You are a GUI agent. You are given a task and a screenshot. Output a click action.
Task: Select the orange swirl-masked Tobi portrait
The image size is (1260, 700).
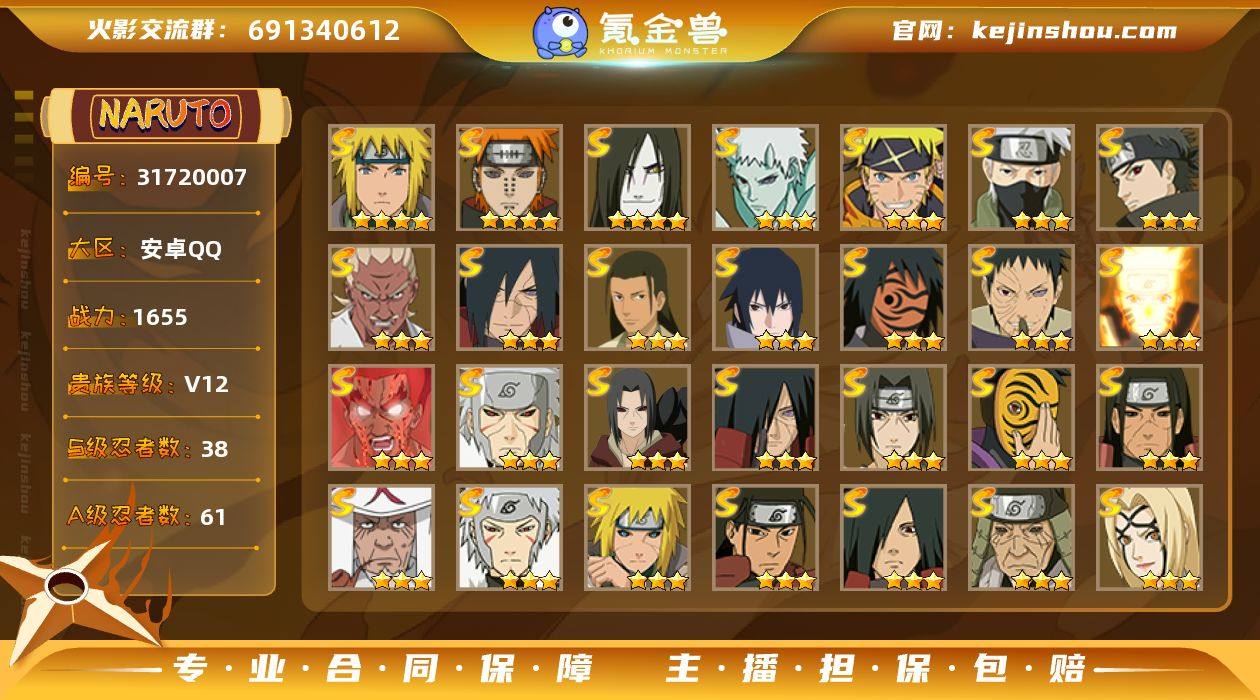[893, 298]
